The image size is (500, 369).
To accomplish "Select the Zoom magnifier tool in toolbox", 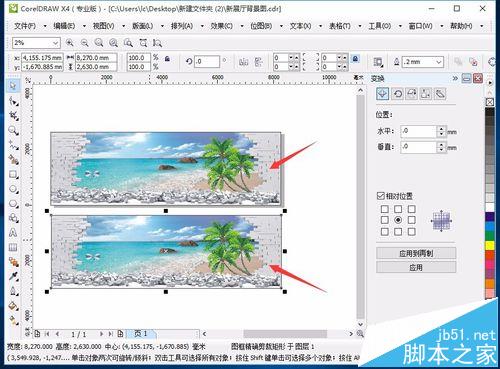I will (x=13, y=130).
